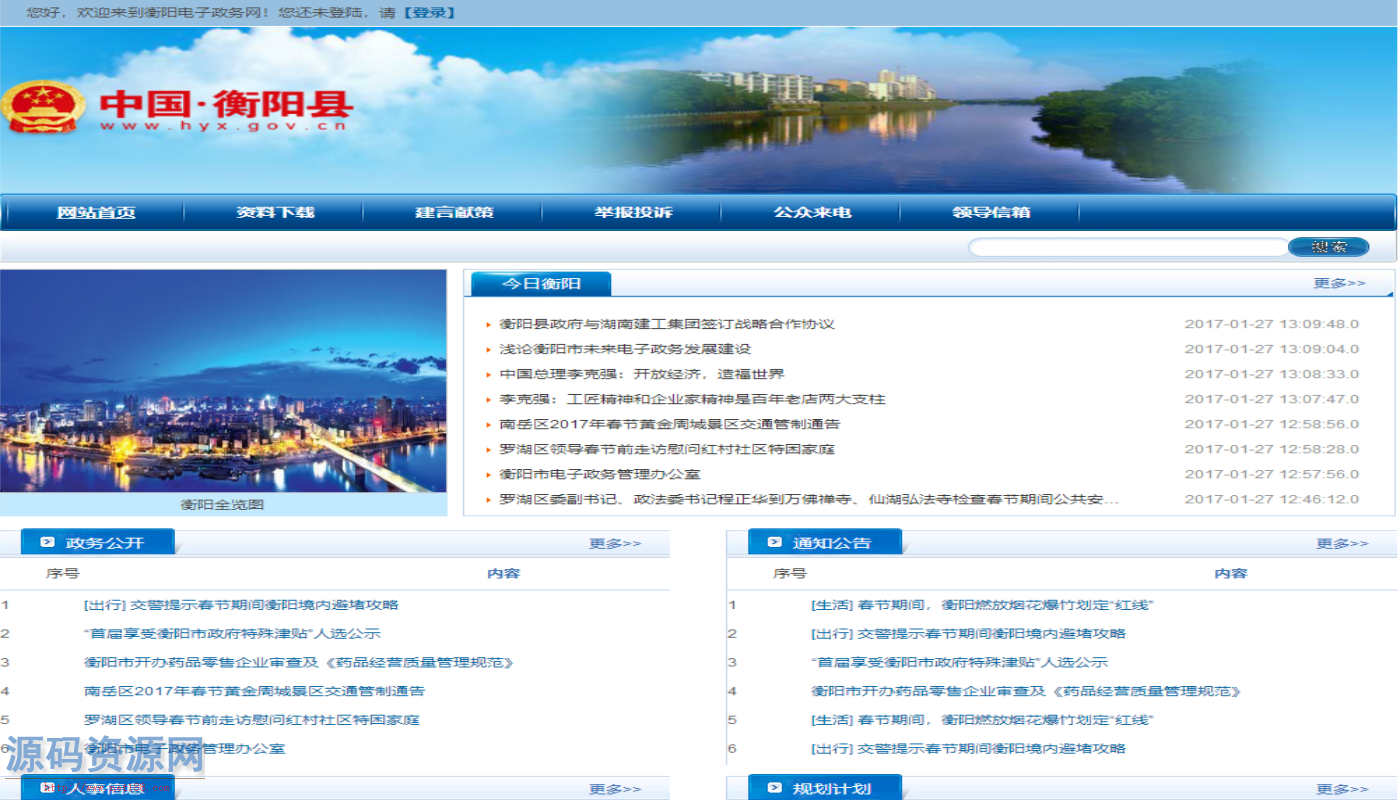Select the 今日衡阳 tab

point(541,284)
